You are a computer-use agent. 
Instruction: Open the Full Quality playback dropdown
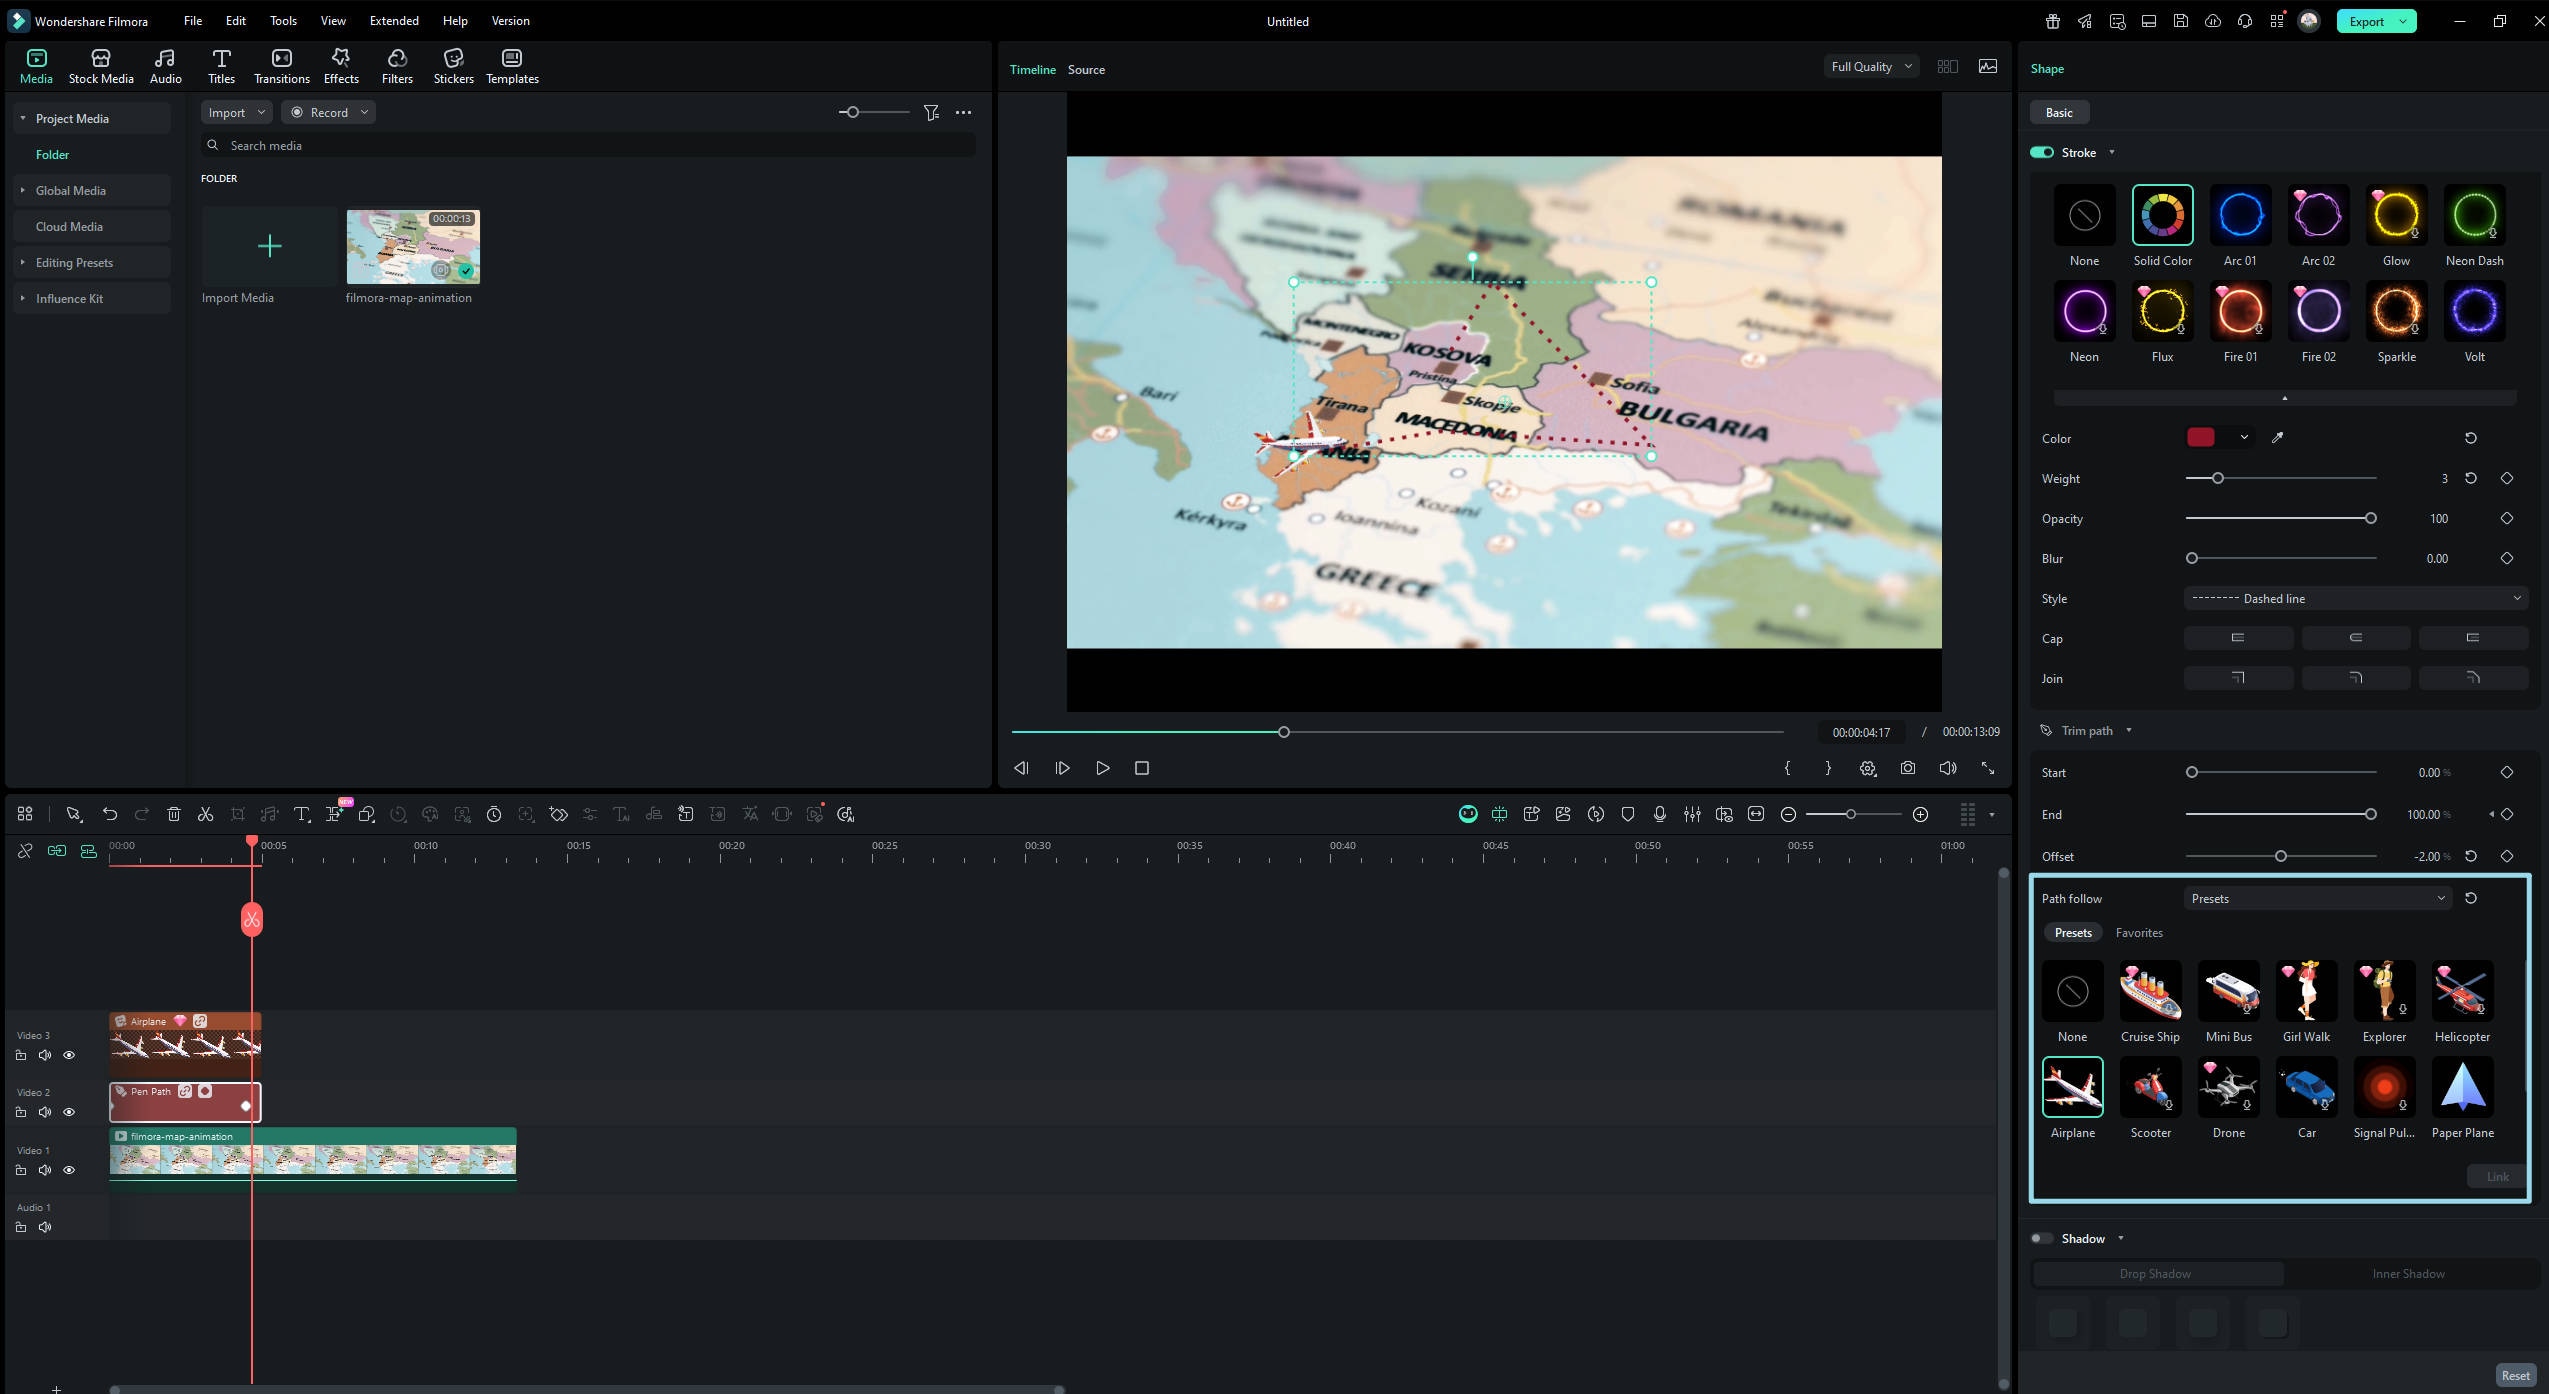tap(1868, 66)
